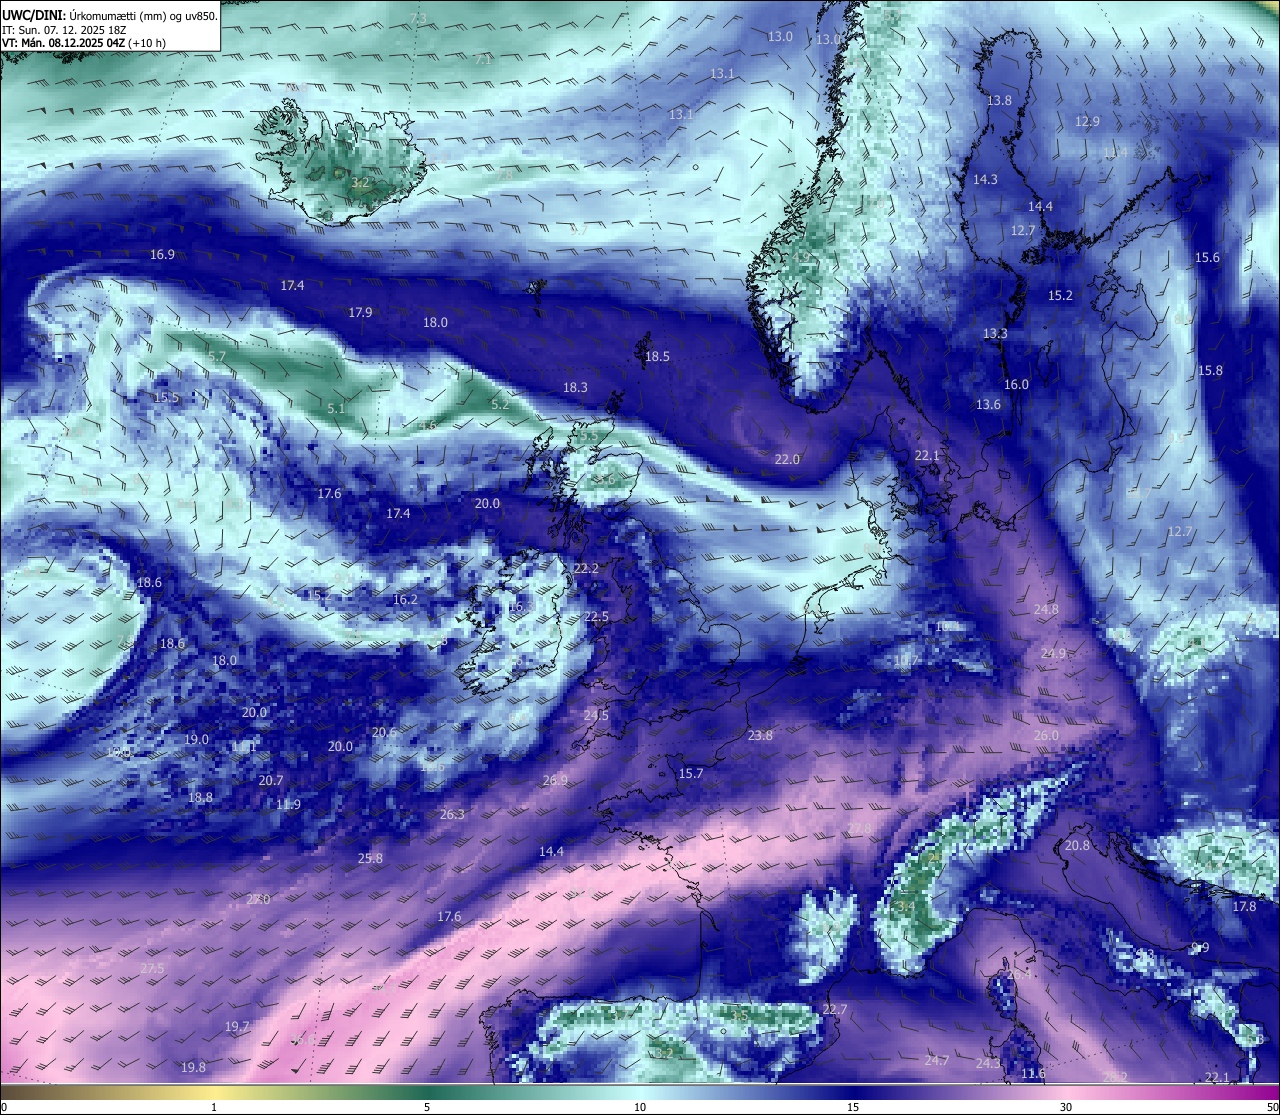Click the 20.7 value label
Viewport: 1280px width, 1115px height.
[x=271, y=781]
